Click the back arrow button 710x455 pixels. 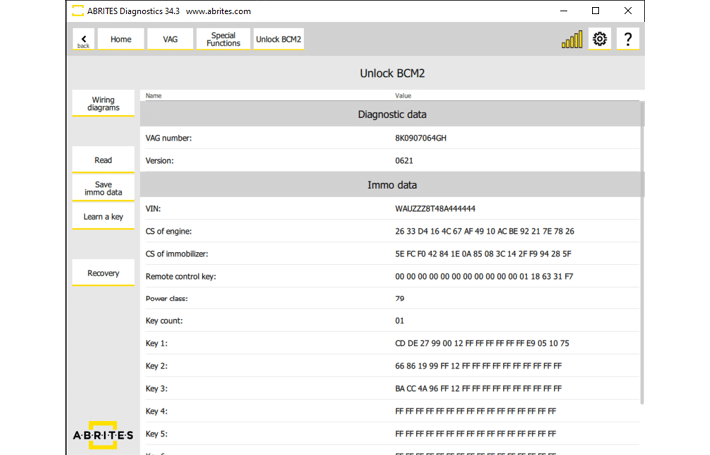(83, 39)
